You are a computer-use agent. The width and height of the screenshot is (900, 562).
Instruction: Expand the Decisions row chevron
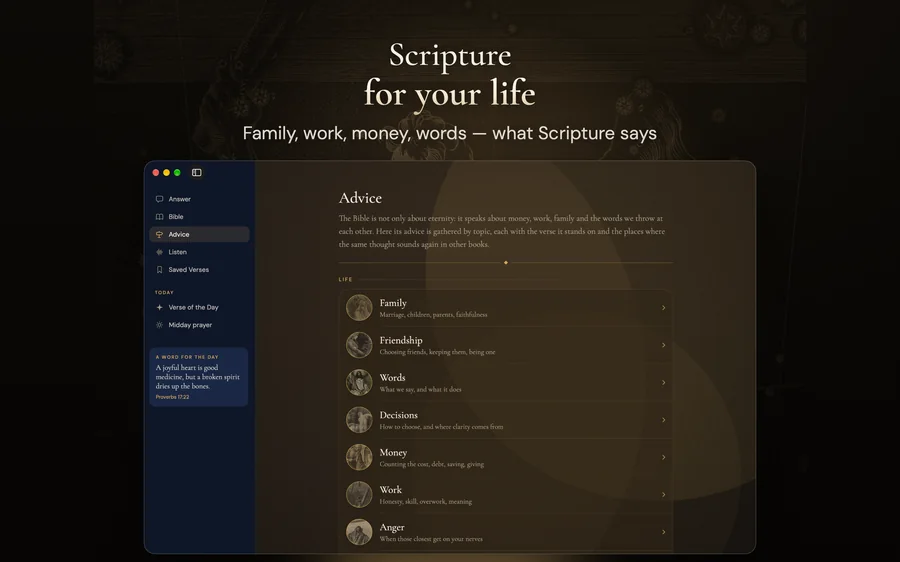(664, 420)
